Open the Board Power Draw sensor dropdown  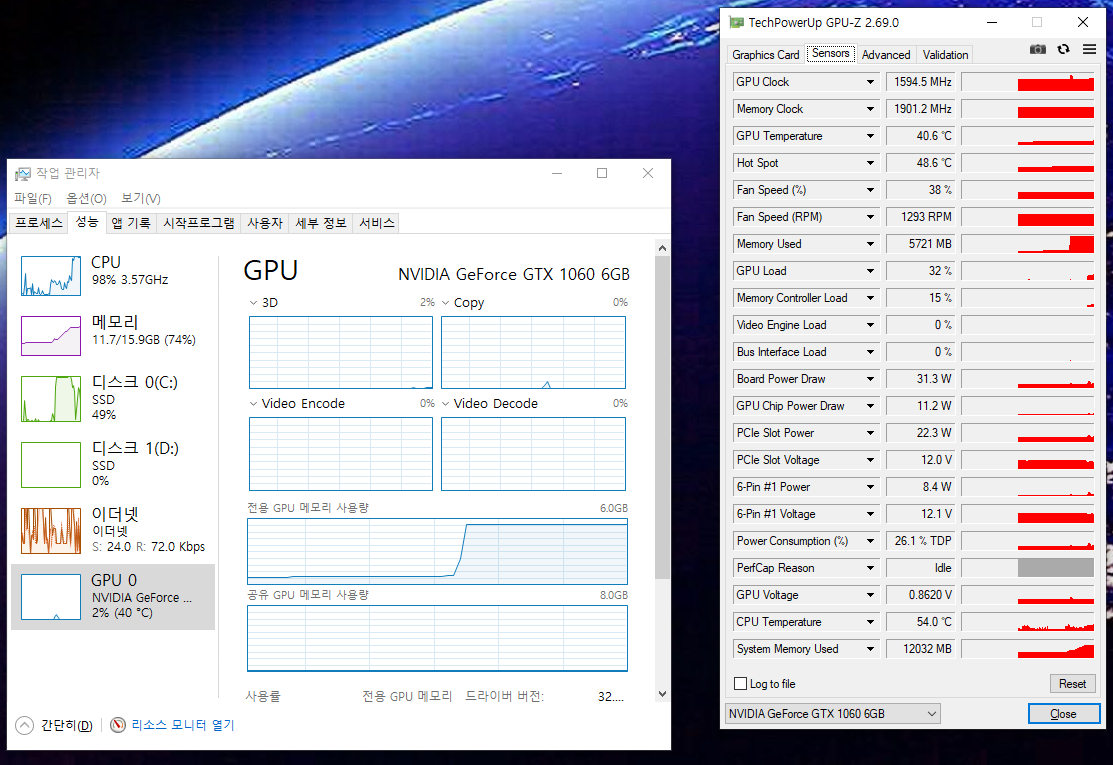(870, 379)
